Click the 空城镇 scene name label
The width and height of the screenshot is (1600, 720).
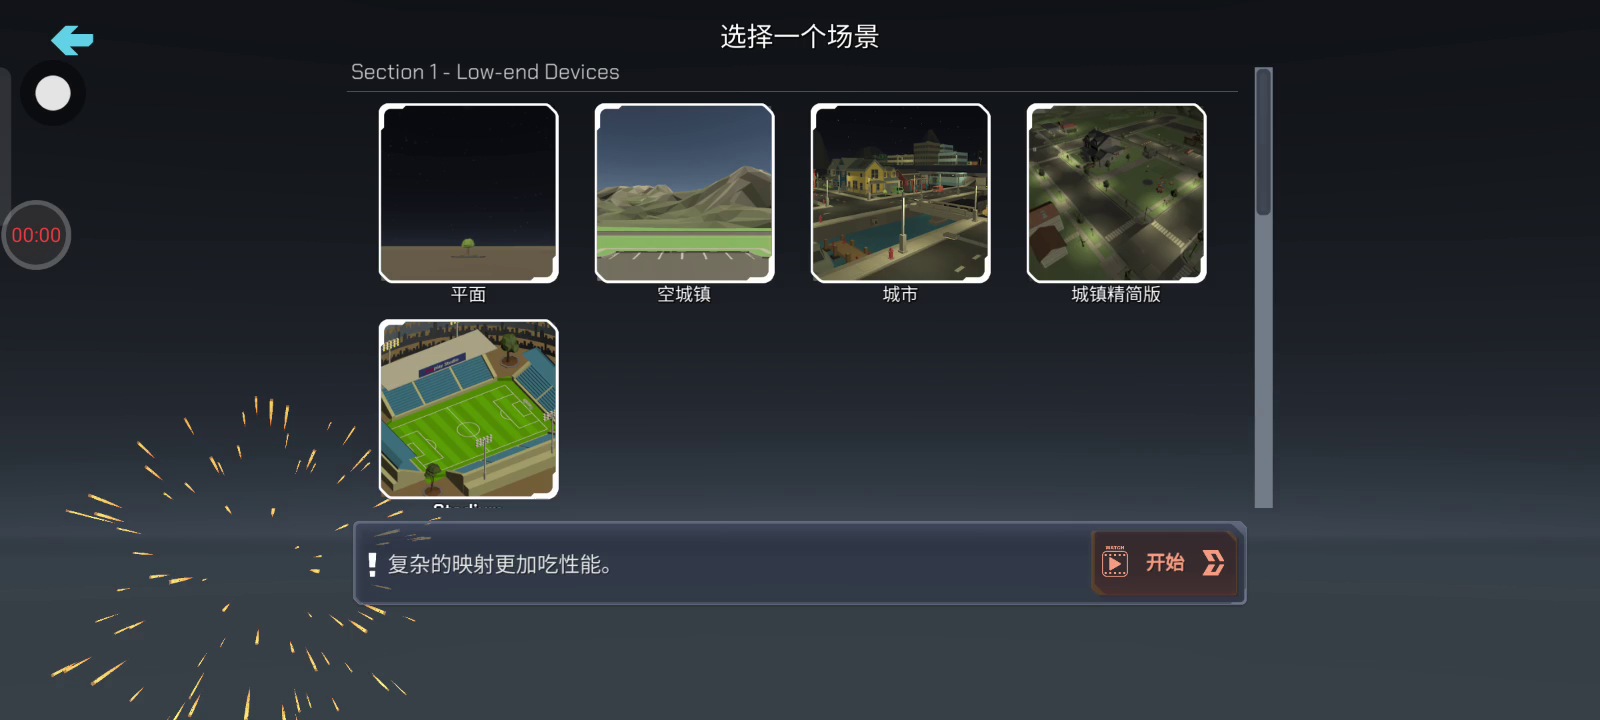(x=684, y=294)
